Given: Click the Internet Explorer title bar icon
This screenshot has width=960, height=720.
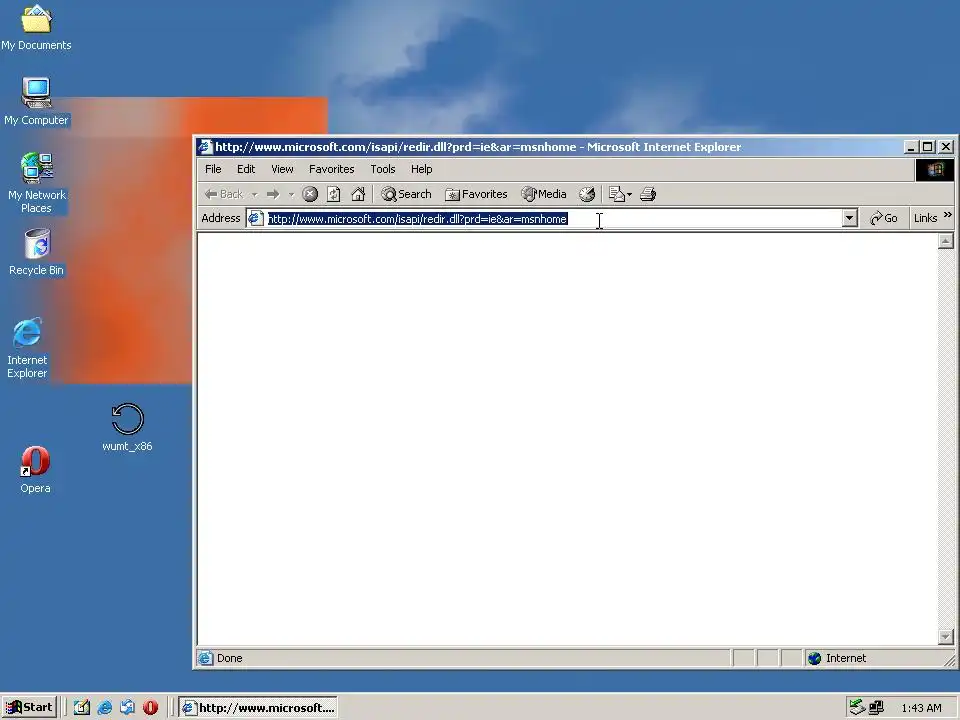Looking at the screenshot, I should click(x=205, y=147).
